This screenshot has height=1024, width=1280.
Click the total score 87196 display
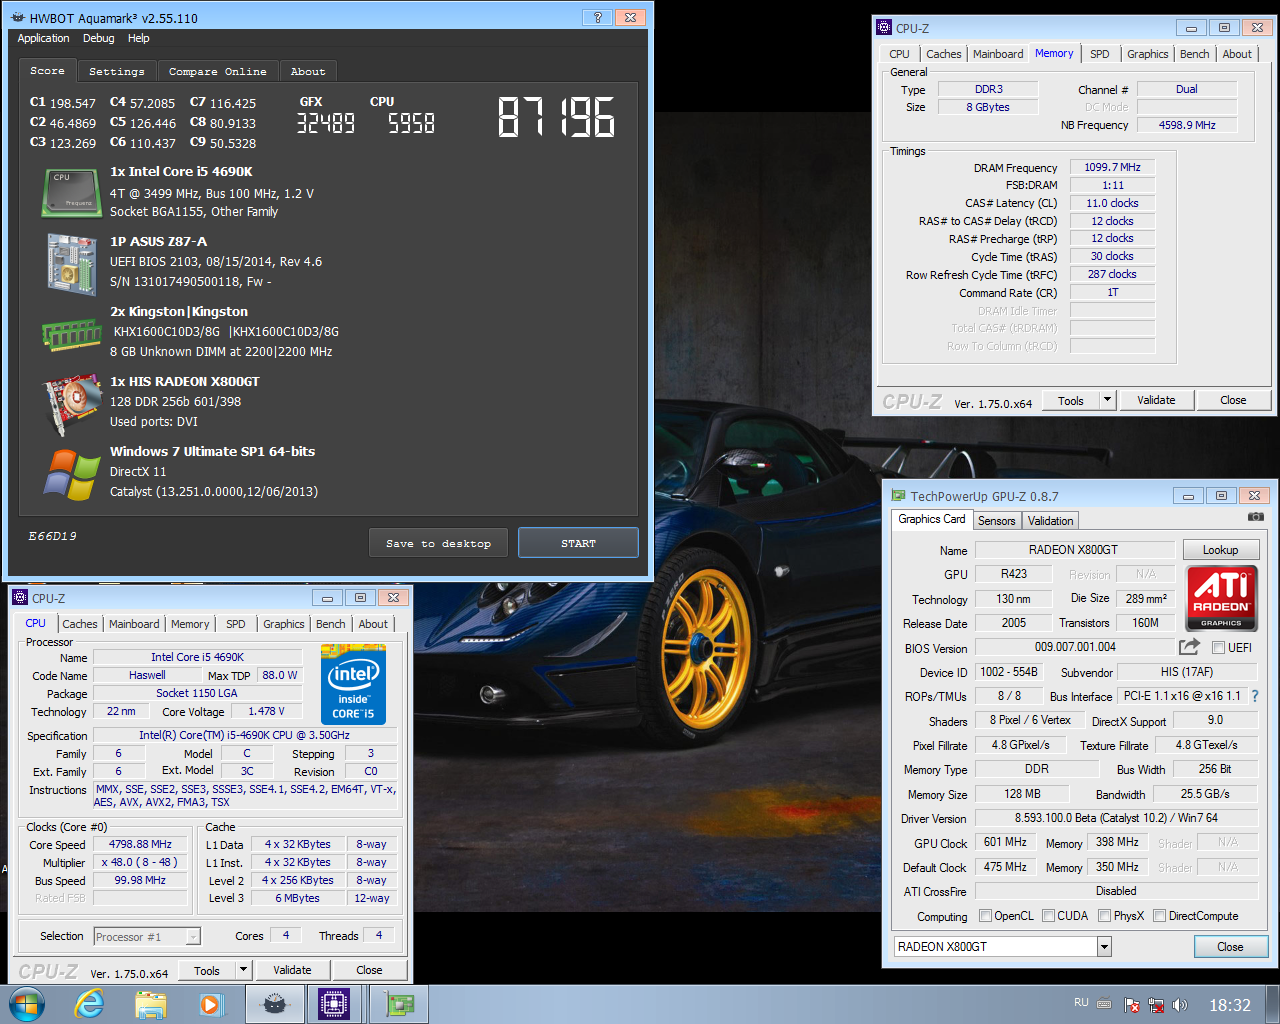coord(557,117)
